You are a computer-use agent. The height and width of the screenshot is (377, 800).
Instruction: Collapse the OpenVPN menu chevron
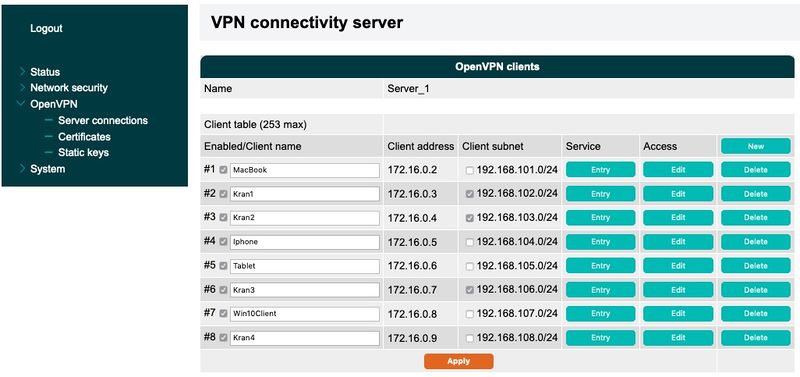point(21,104)
